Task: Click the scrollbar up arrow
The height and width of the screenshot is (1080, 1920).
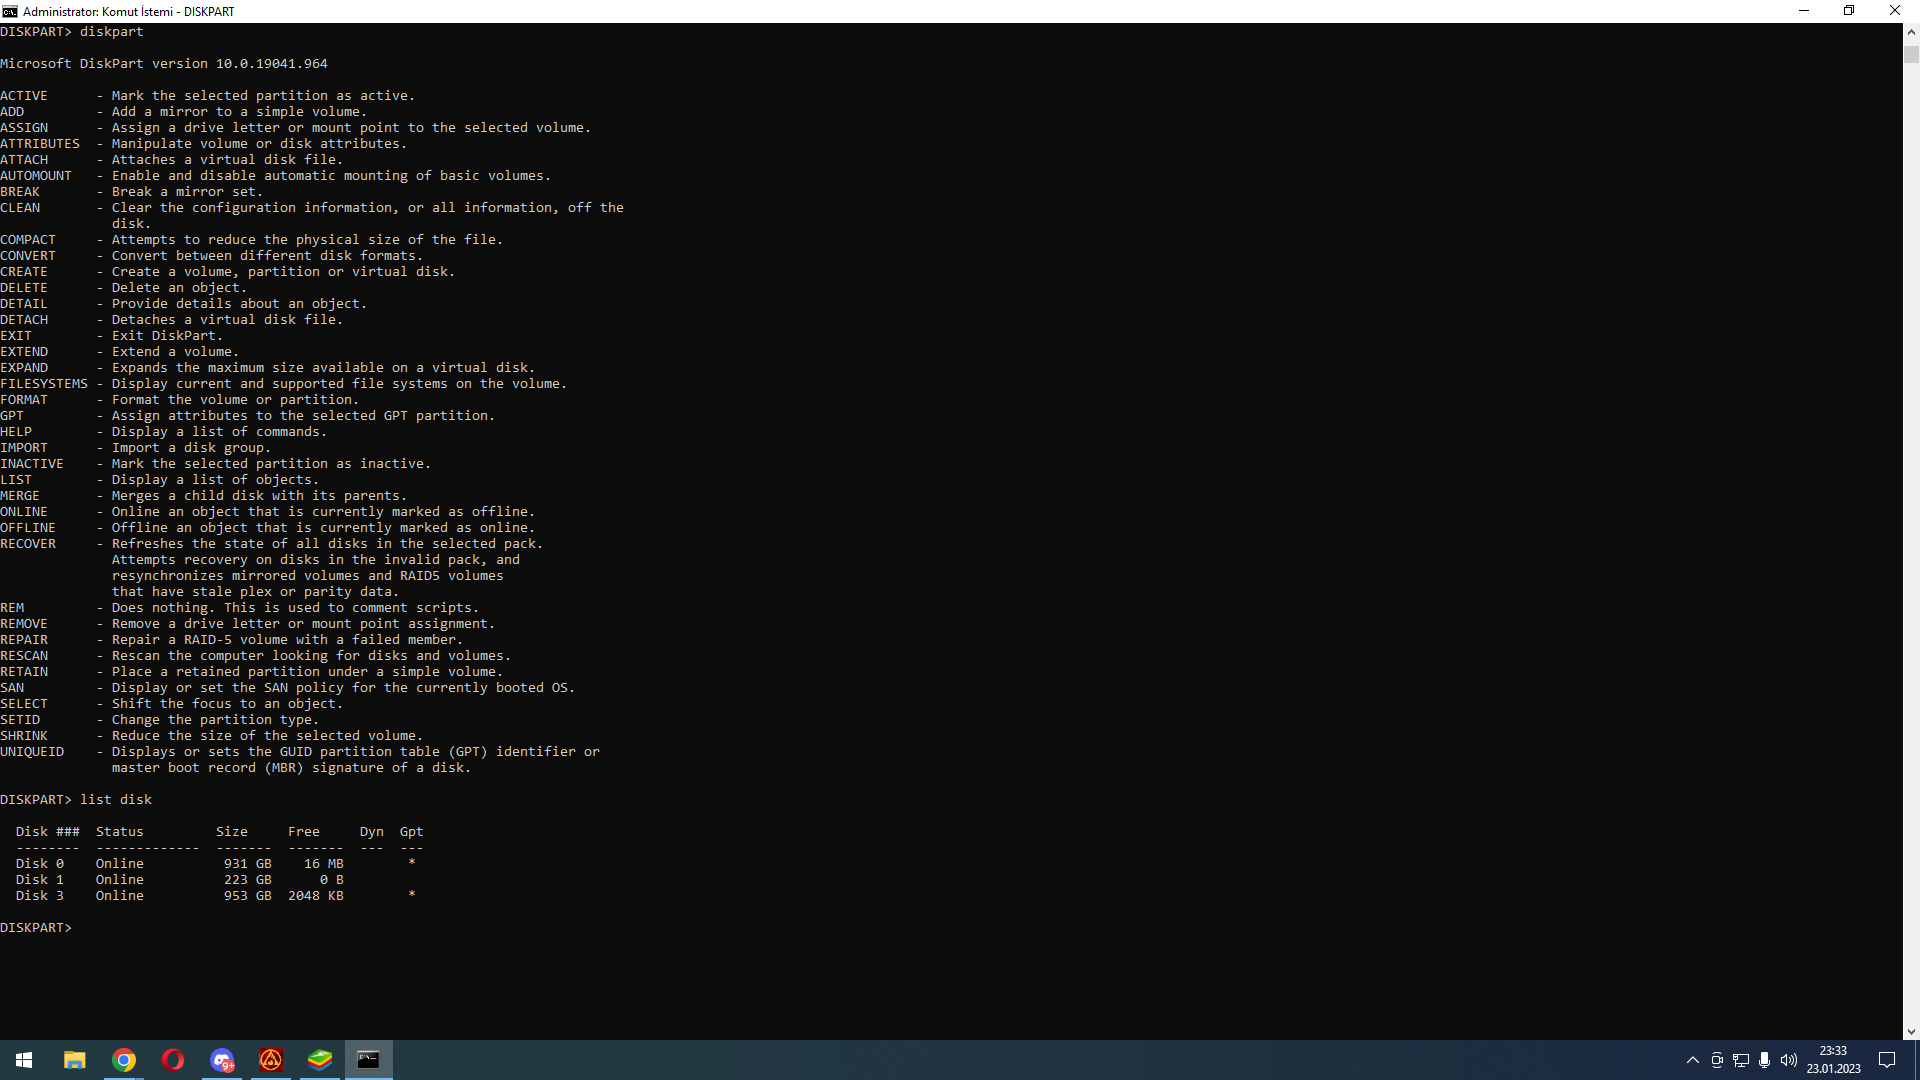Action: click(1911, 32)
